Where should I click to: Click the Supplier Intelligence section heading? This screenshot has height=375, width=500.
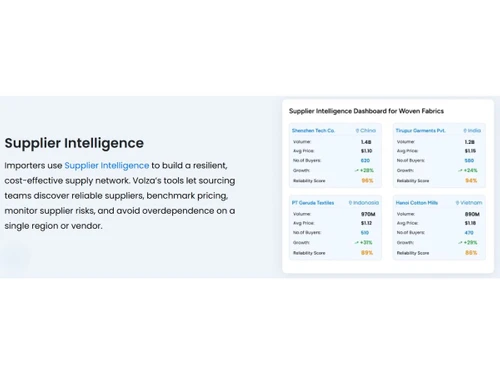(x=74, y=143)
